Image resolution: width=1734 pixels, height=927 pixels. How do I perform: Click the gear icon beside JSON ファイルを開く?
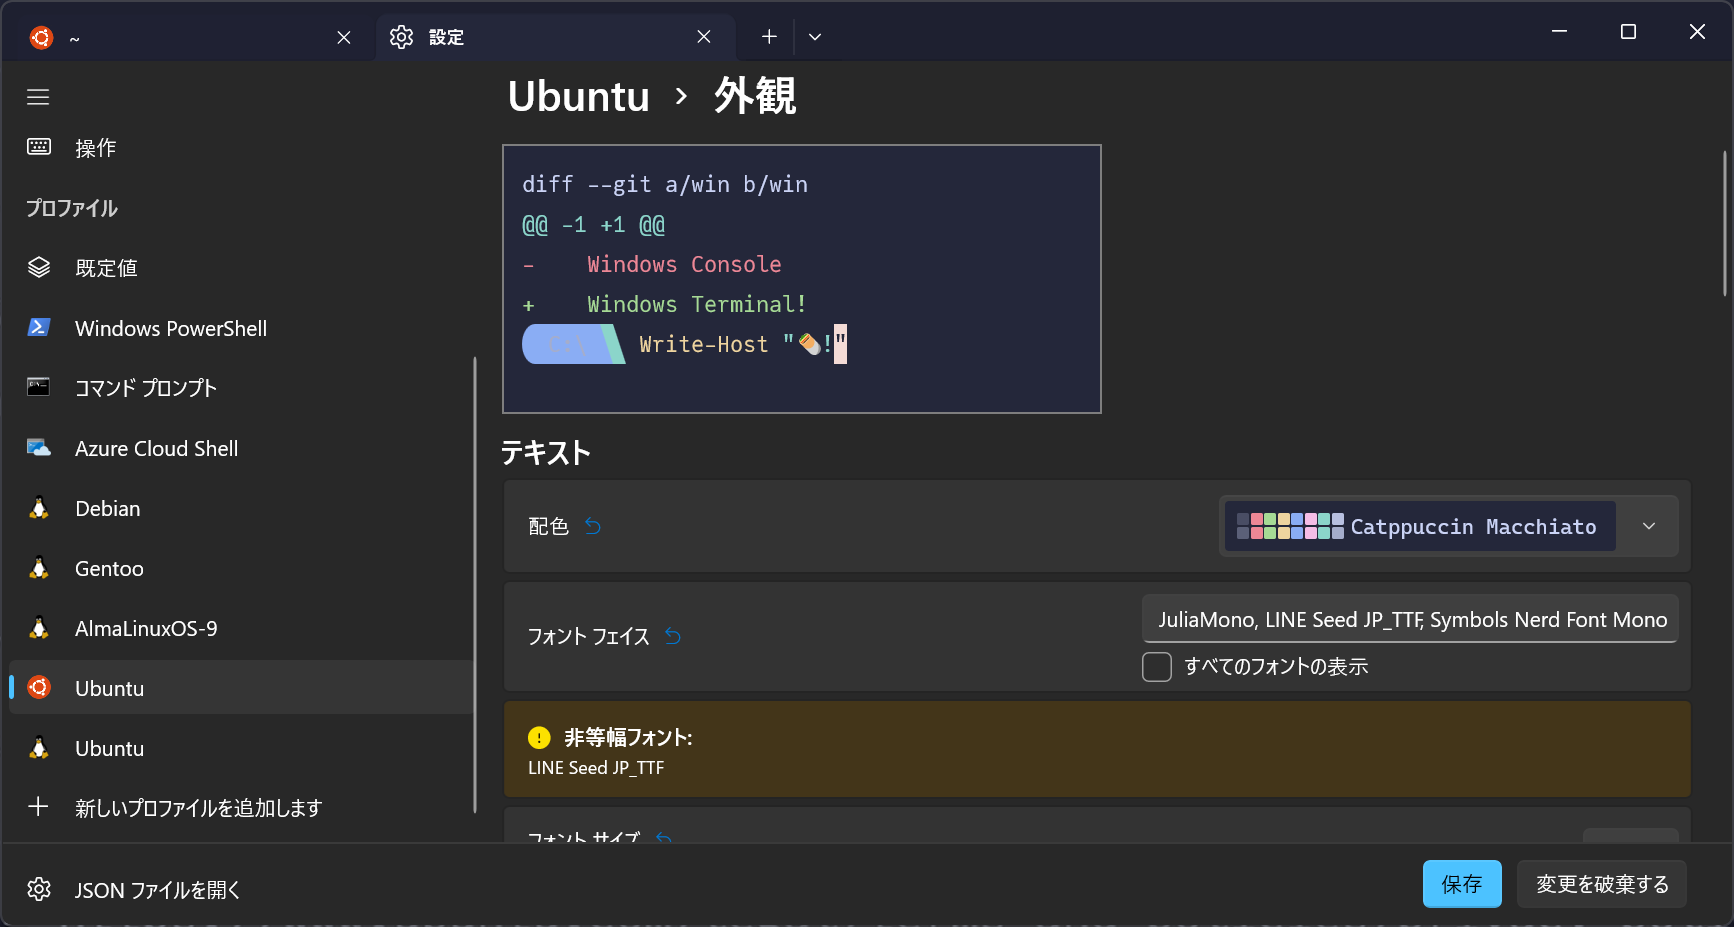(x=39, y=889)
